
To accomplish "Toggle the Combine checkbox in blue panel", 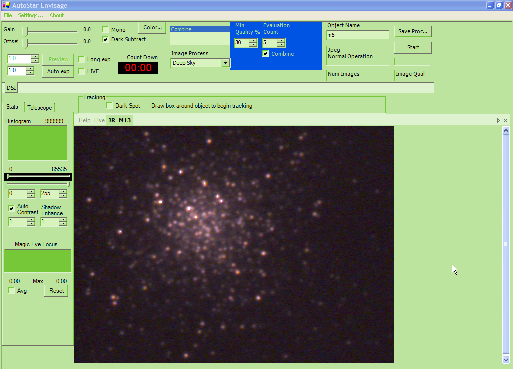I will click(x=265, y=54).
